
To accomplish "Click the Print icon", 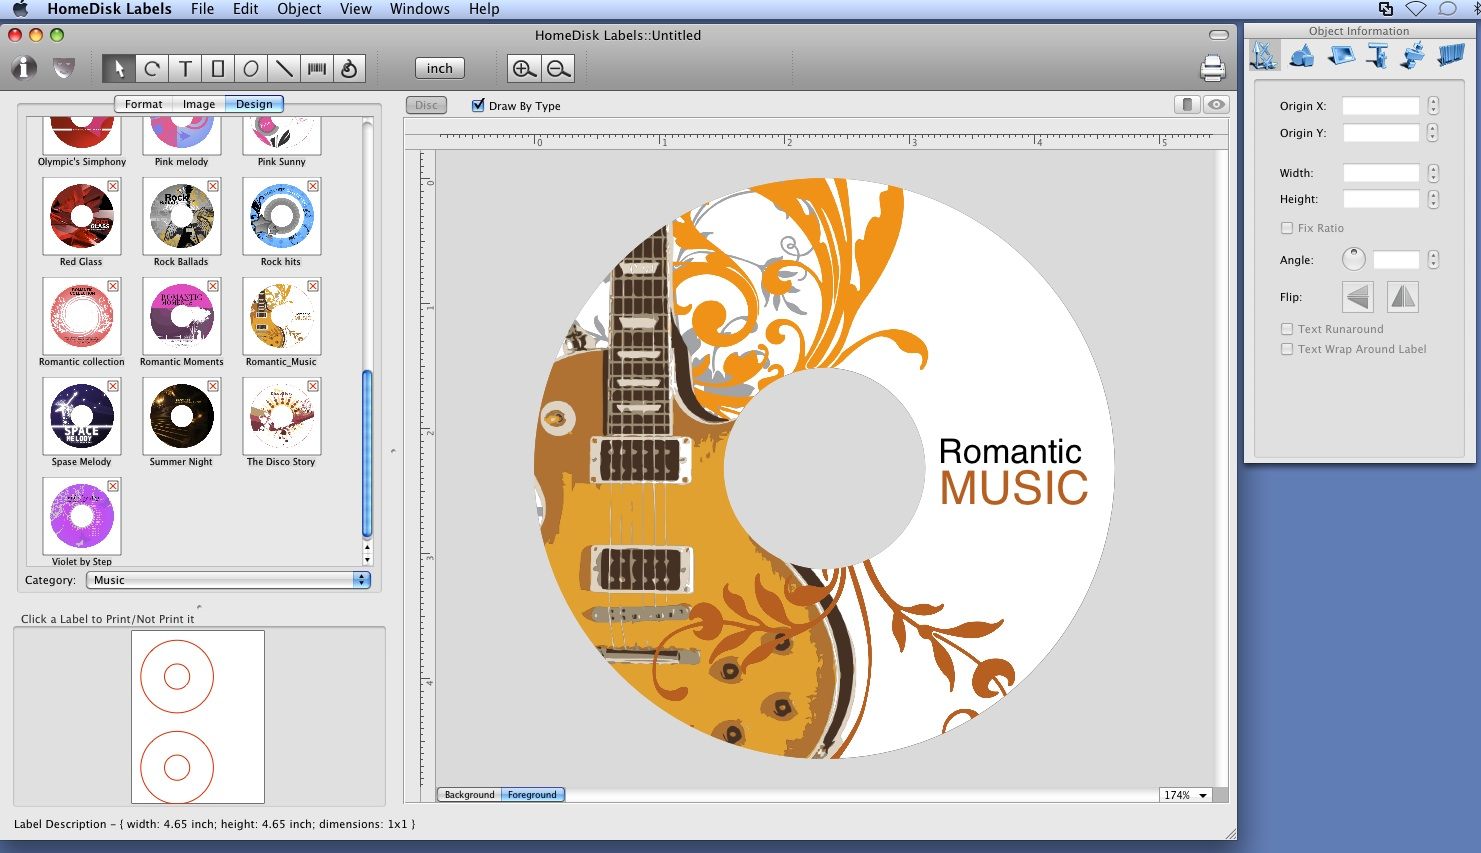I will [1212, 68].
